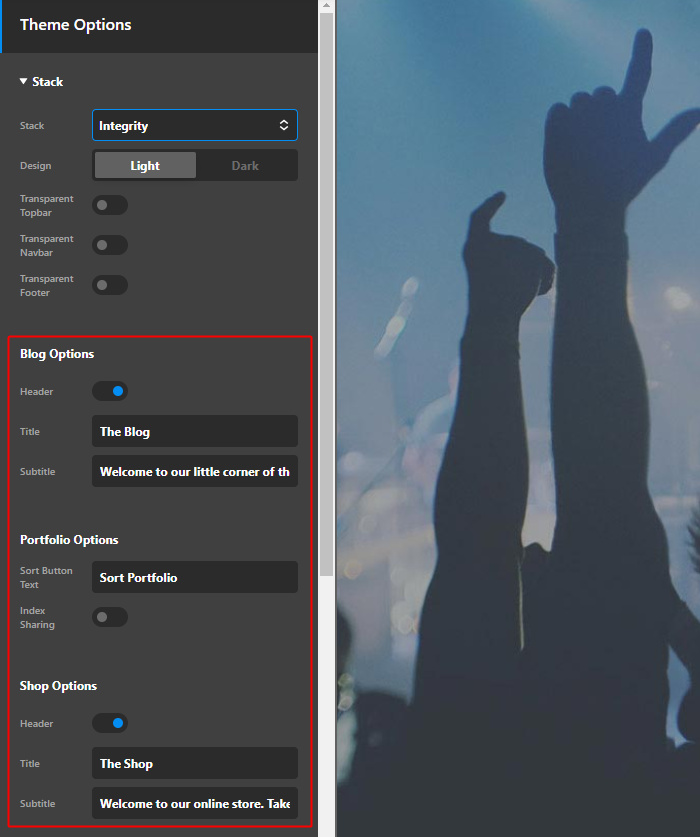Click the Blog Title field containing The Blog
Screen dimensions: 700x837
point(195,431)
